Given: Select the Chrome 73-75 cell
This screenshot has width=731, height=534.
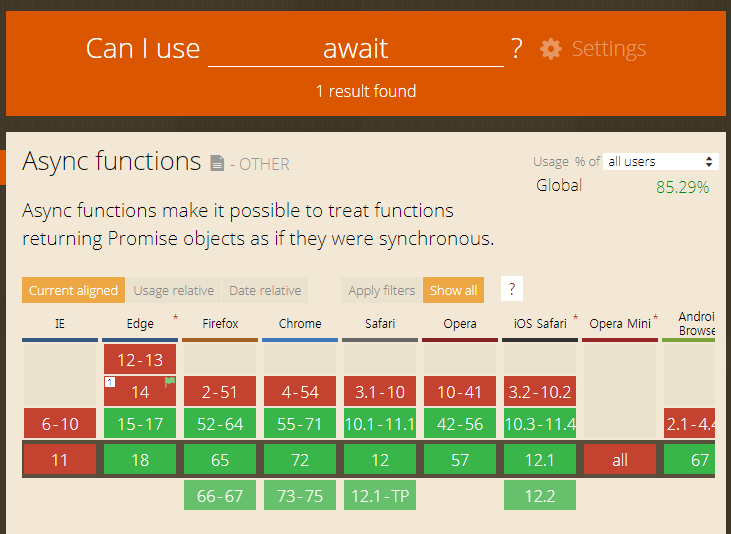Looking at the screenshot, I should click(300, 495).
